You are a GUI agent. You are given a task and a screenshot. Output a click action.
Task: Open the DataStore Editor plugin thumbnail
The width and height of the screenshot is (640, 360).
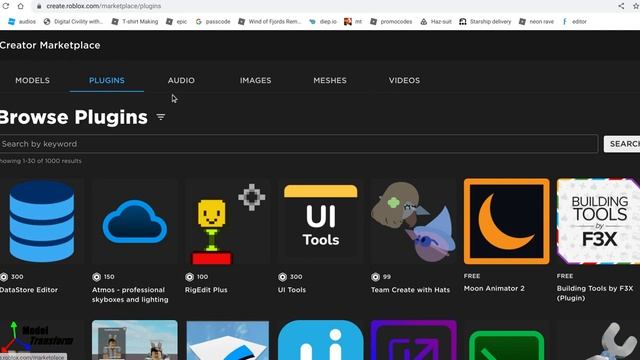click(42, 221)
